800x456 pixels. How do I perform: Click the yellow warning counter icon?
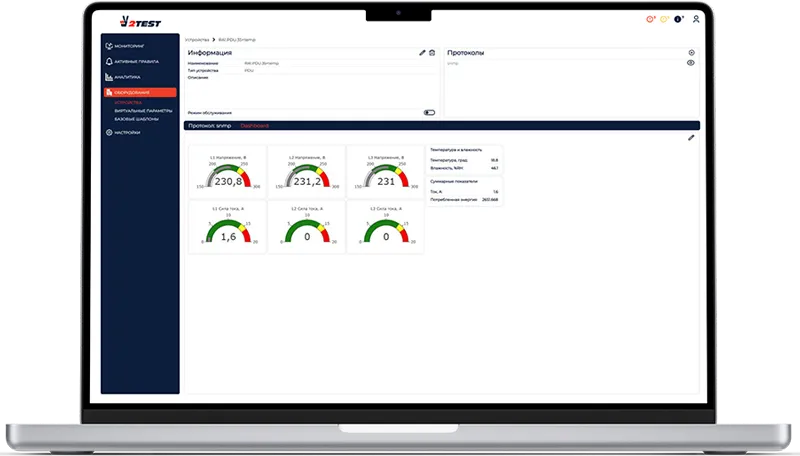(x=665, y=19)
